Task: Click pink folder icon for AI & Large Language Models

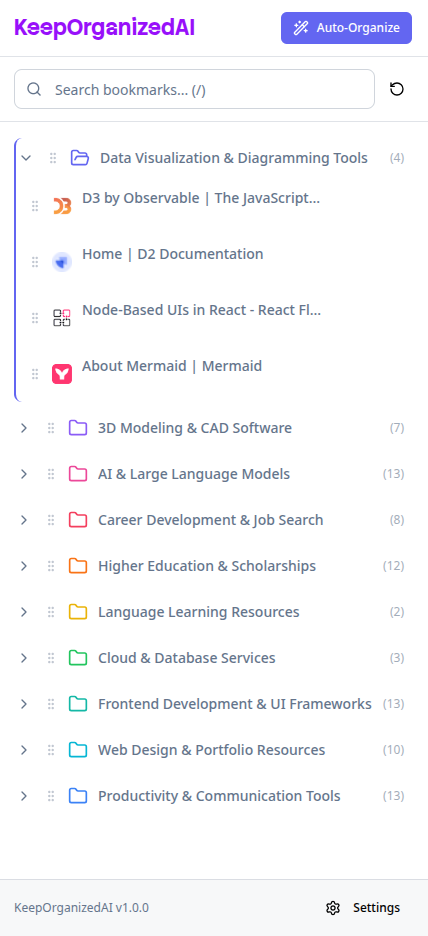Action: (x=78, y=474)
